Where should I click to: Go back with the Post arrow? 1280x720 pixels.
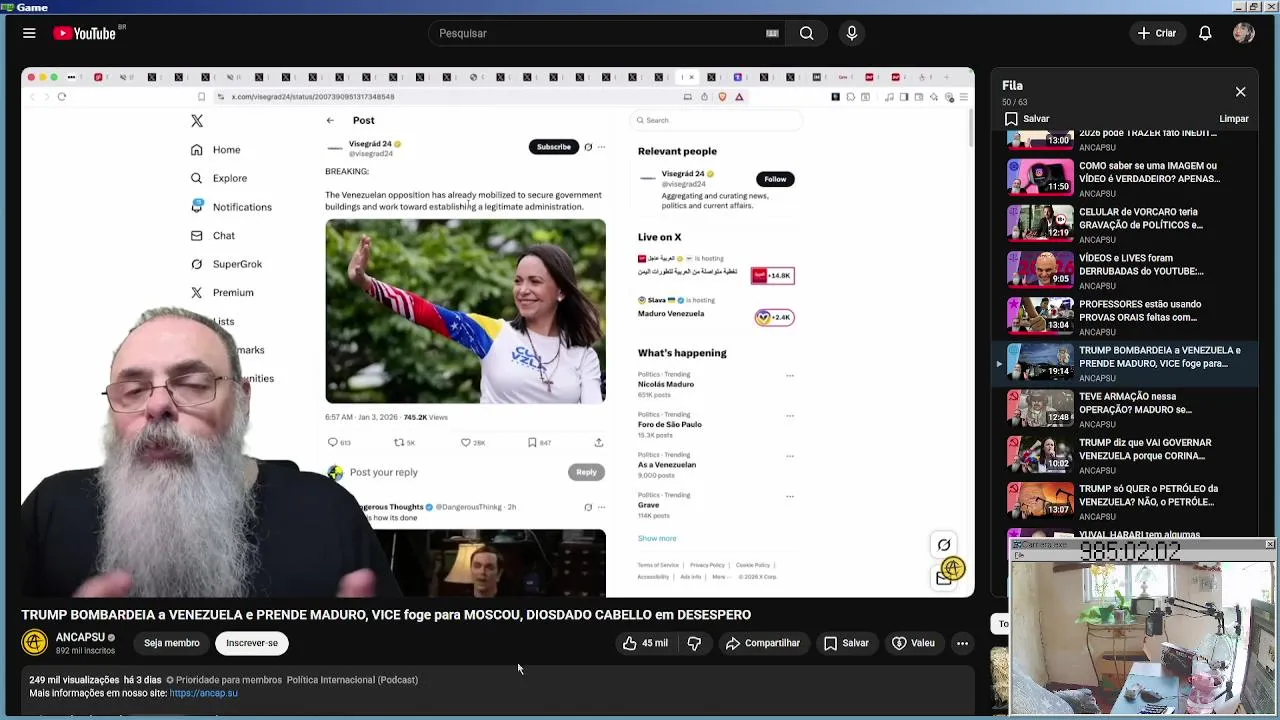tap(330, 120)
